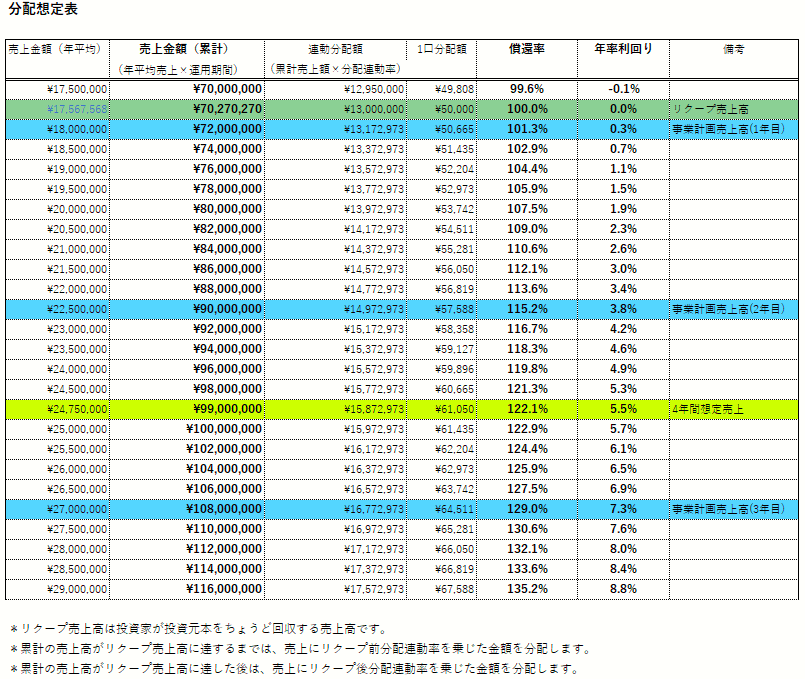Screen dimensions: 805x679
Task: Select the 連動分配額 header cell
Action: coord(336,48)
